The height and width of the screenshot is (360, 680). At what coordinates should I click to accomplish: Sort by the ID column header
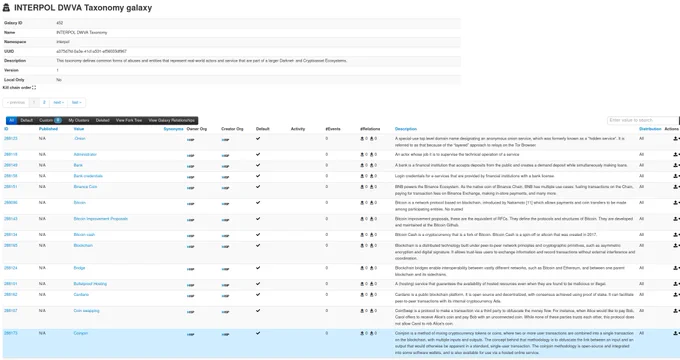coord(6,129)
